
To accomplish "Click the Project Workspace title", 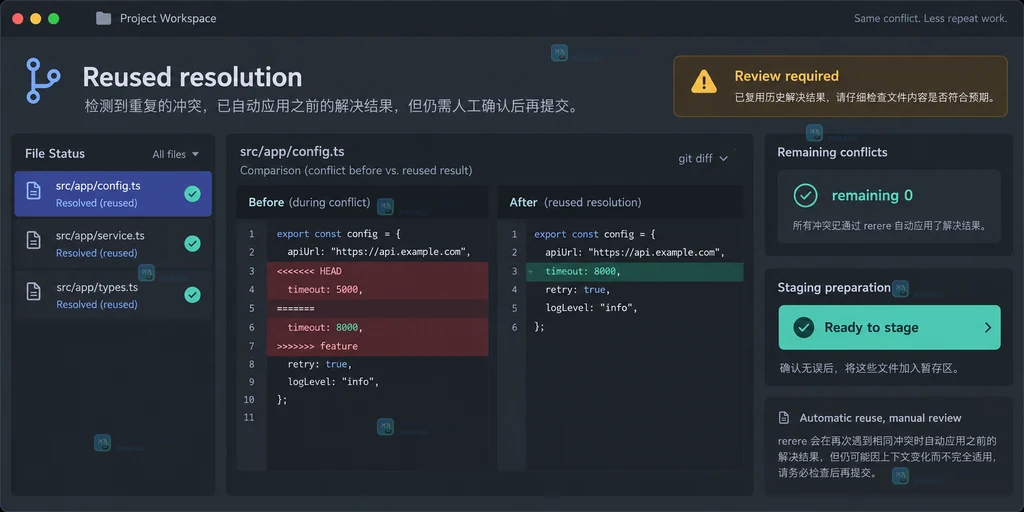I will coord(168,18).
